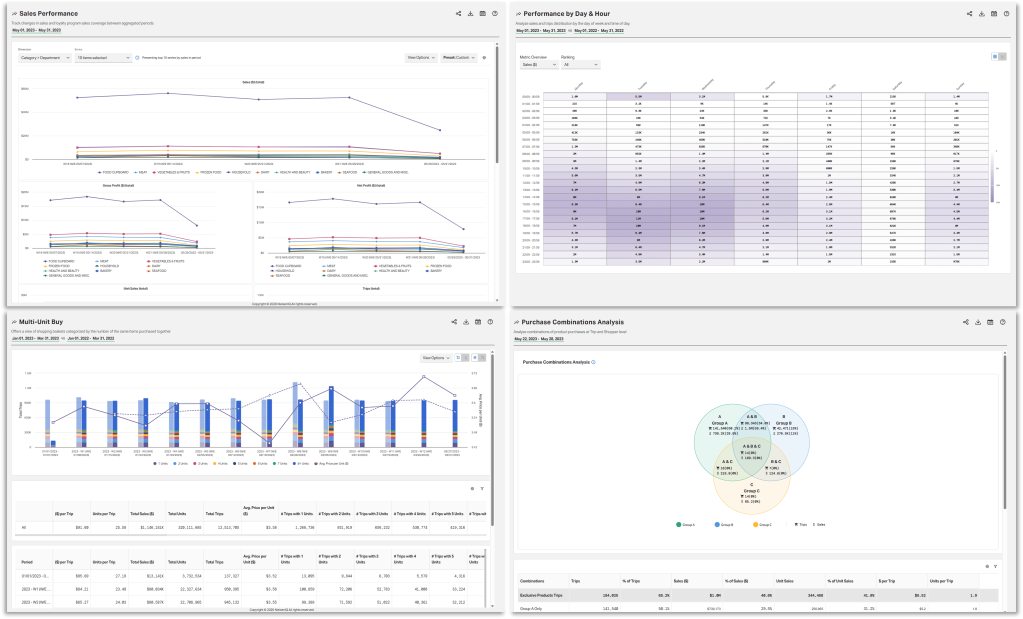Click the share icon on Sales Performance
This screenshot has height=619, width=1023.
point(458,13)
